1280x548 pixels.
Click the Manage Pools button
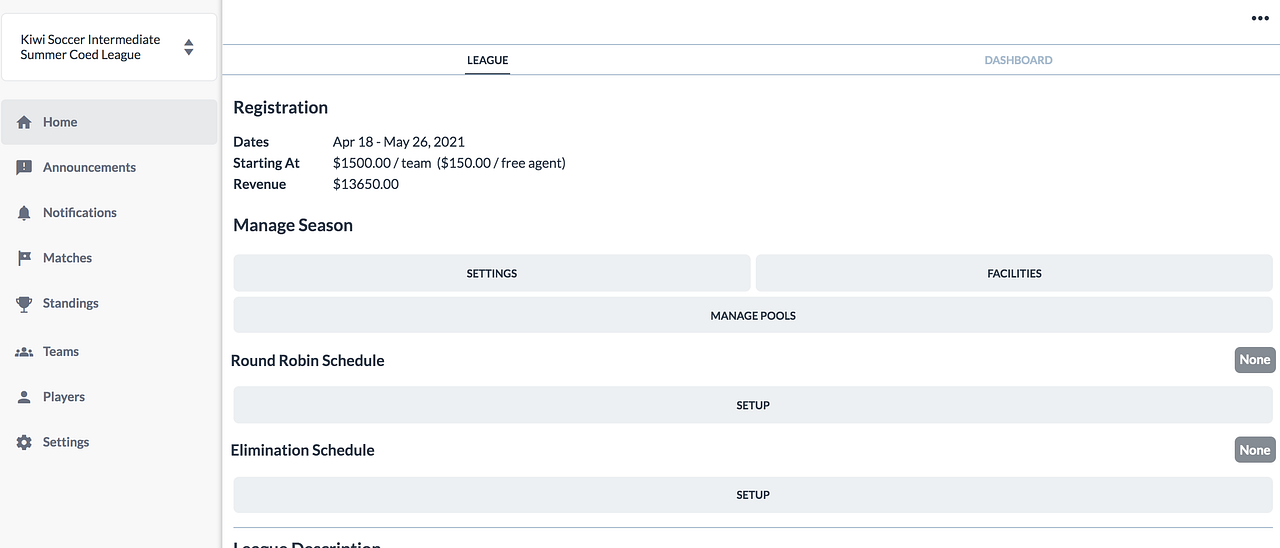(753, 315)
